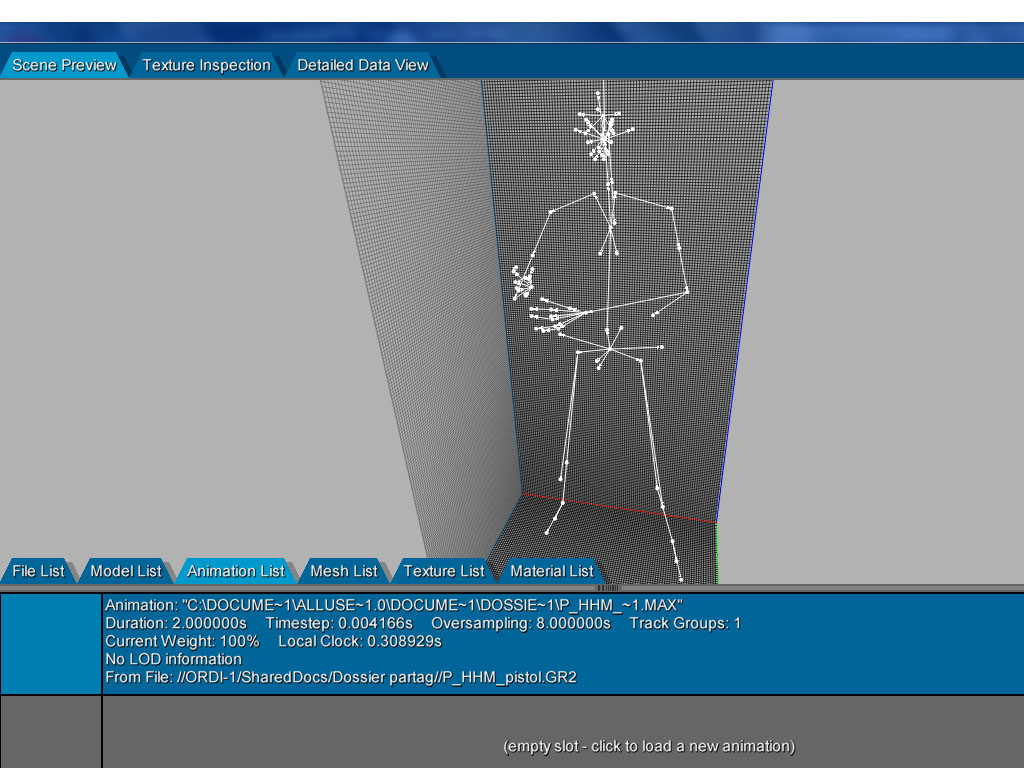Activate the Animation List tab
The width and height of the screenshot is (1024, 768).
[236, 571]
